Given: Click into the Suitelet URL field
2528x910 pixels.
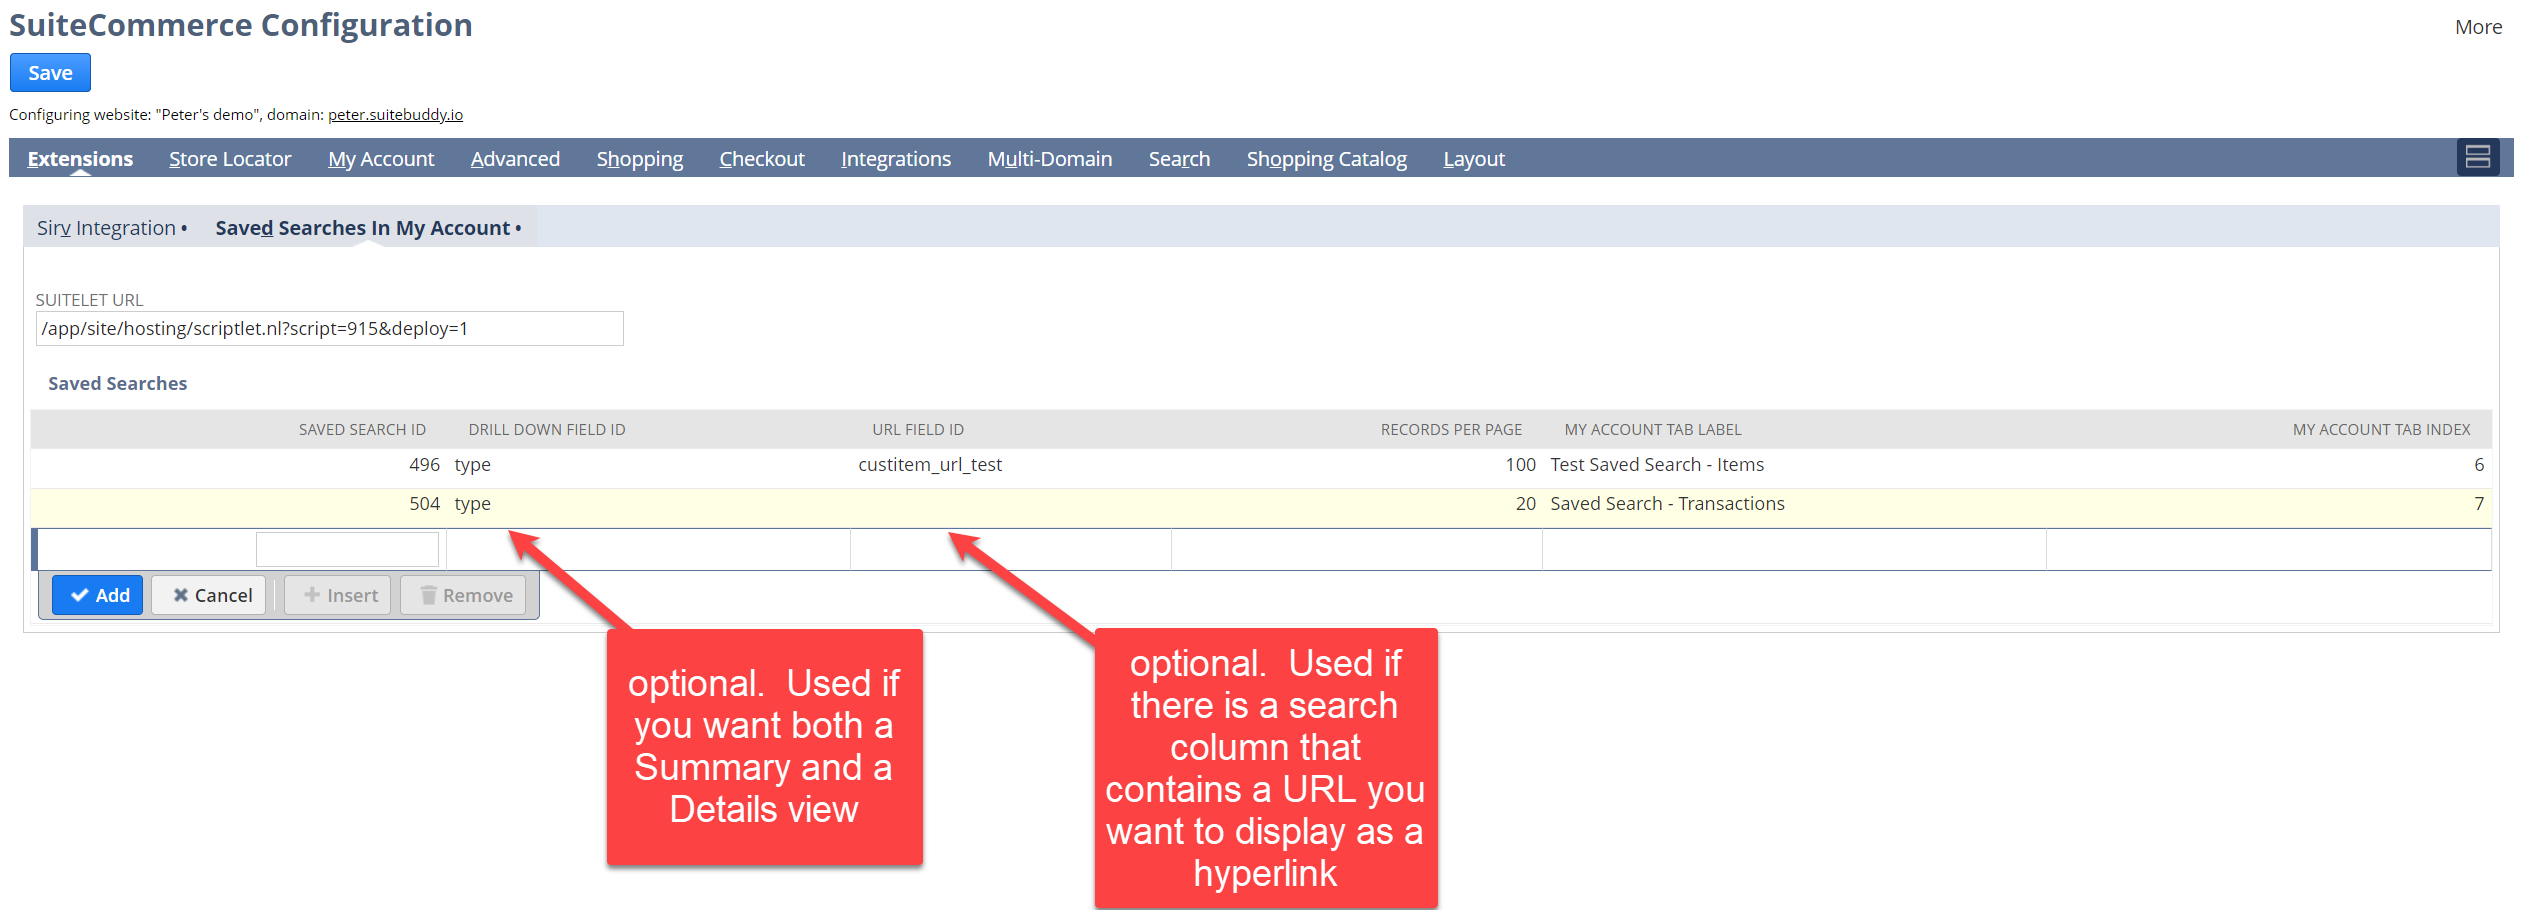Looking at the screenshot, I should [x=330, y=329].
